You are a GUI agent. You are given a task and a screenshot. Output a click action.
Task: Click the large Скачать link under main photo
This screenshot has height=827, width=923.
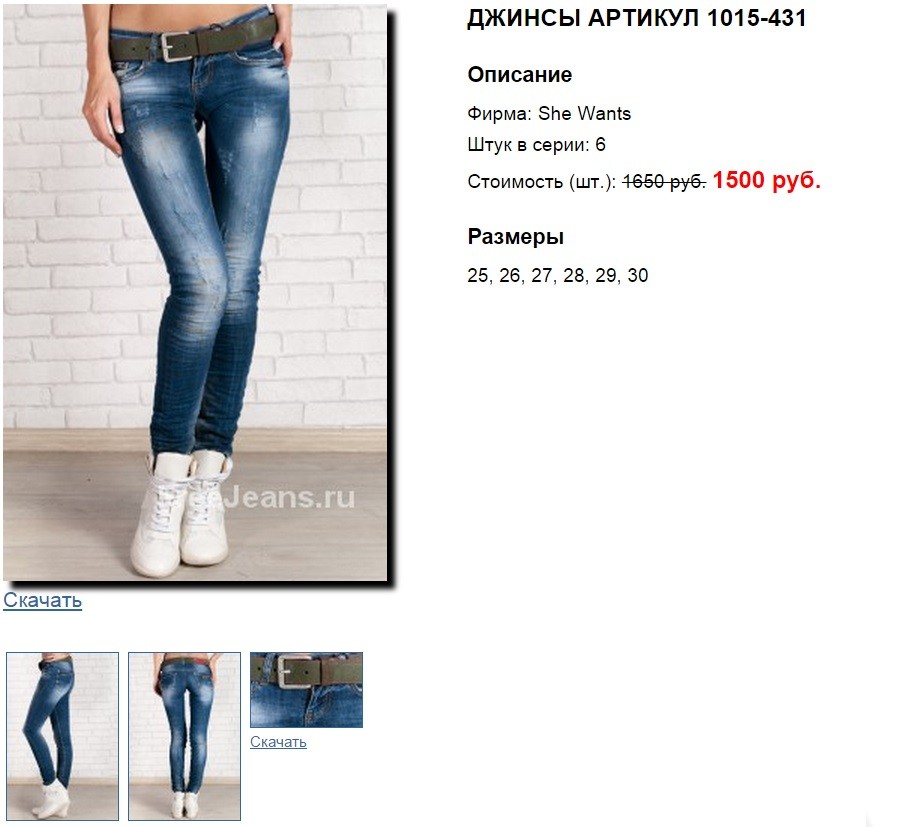(x=42, y=600)
